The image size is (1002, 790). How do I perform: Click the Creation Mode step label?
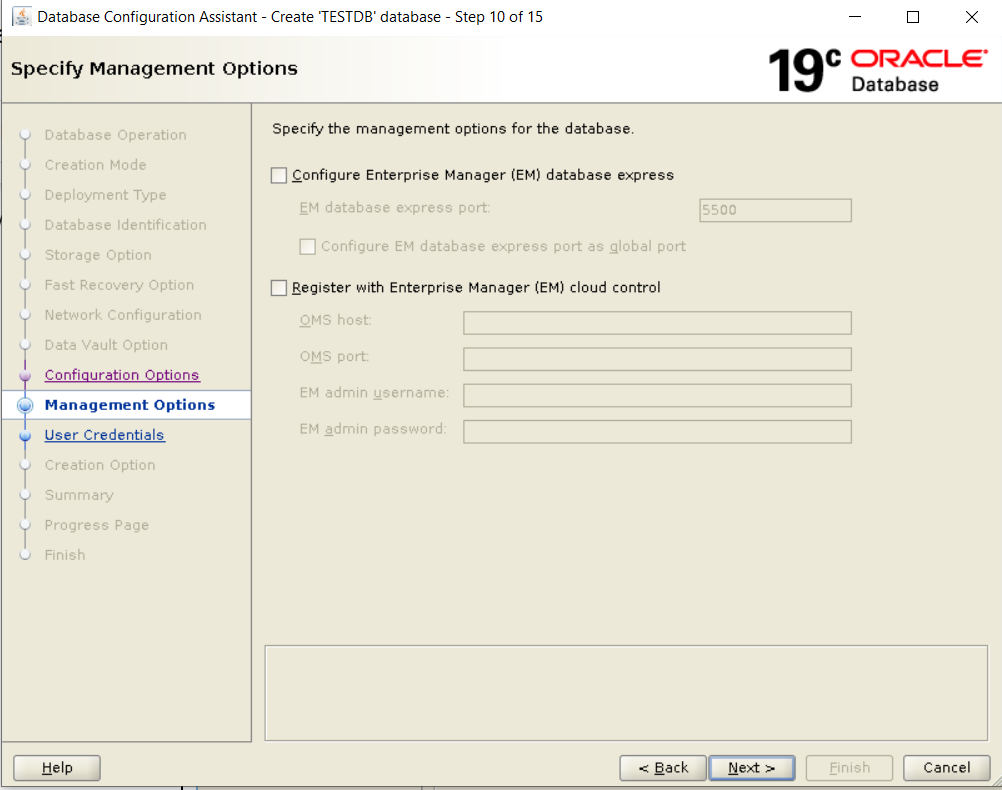pyautogui.click(x=95, y=165)
